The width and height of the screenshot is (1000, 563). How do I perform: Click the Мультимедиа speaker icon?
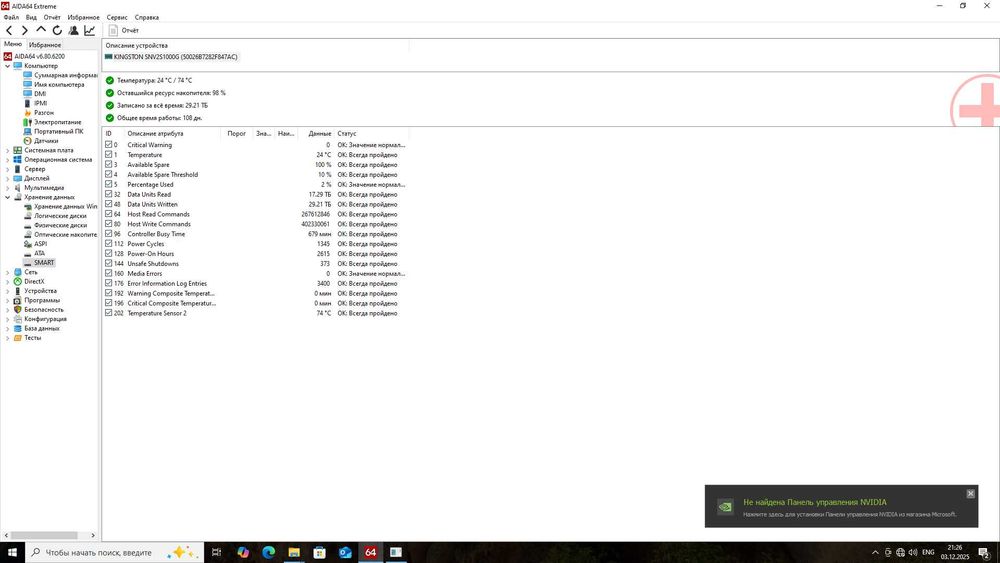(x=17, y=187)
